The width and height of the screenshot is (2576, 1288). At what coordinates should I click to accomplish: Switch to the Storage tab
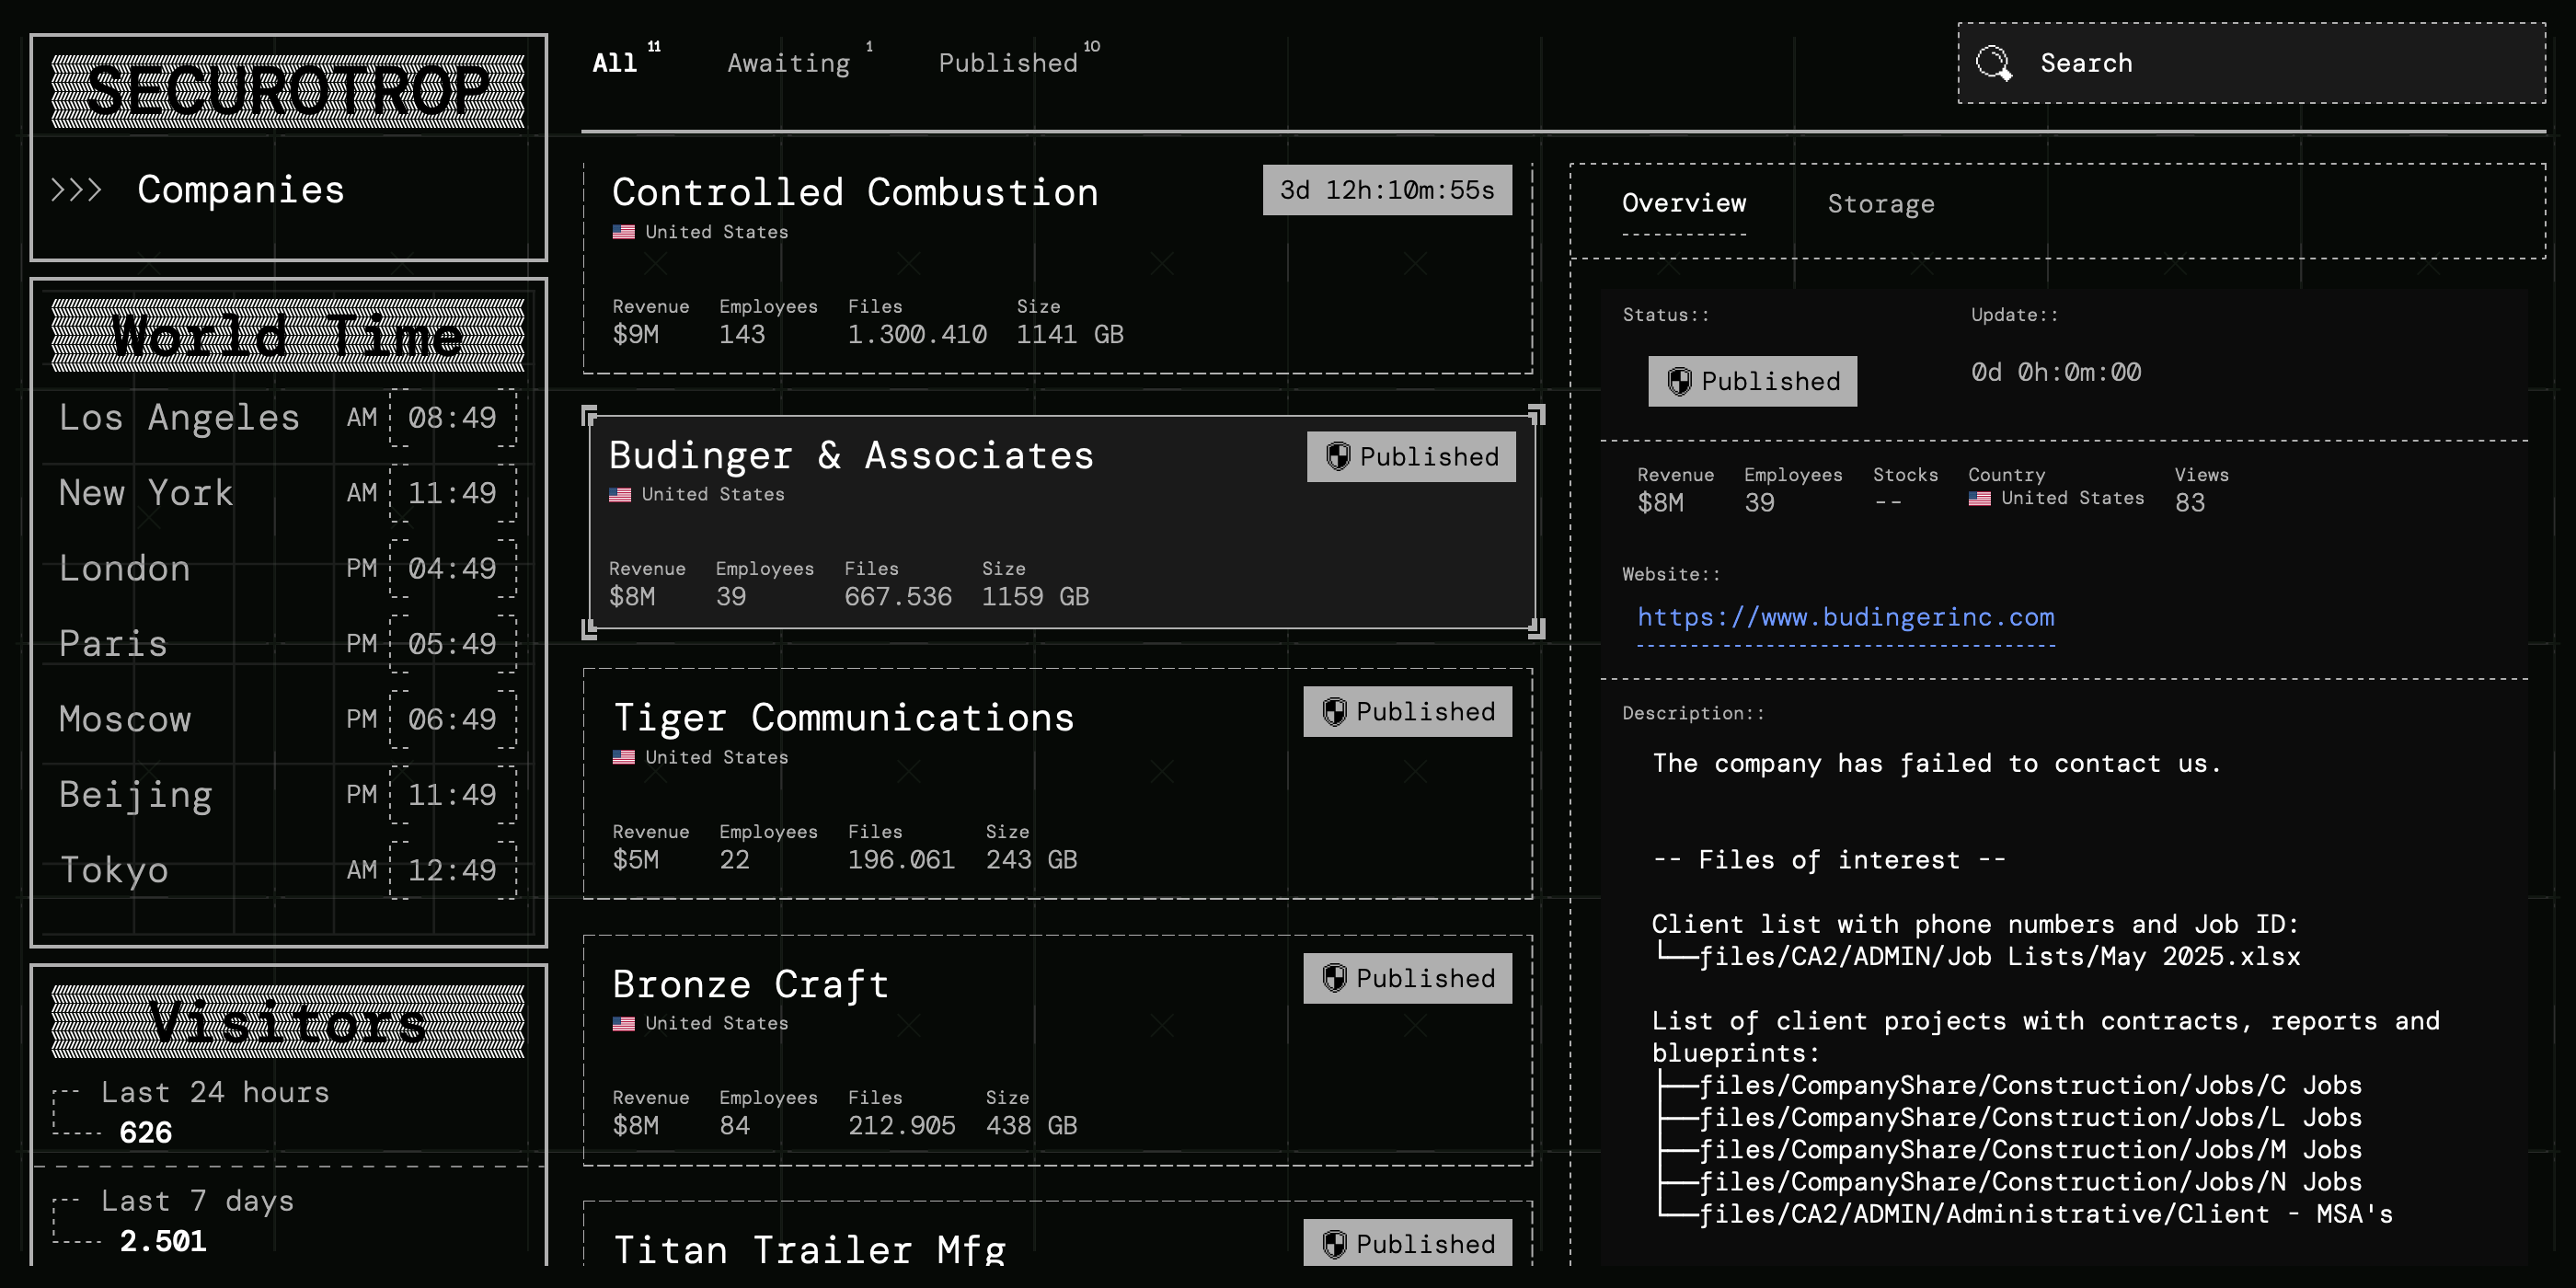[1880, 204]
